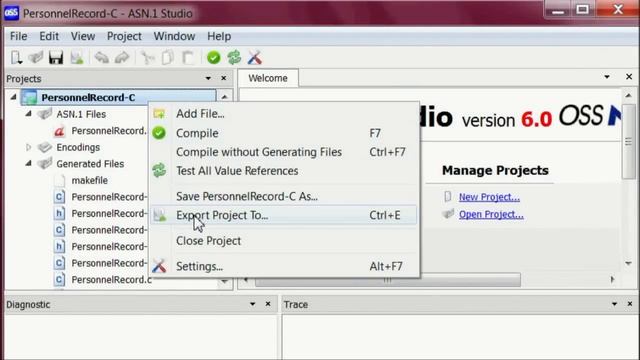Collapse the PersonnelRecord-C project node
The height and width of the screenshot is (360, 640).
[13, 97]
